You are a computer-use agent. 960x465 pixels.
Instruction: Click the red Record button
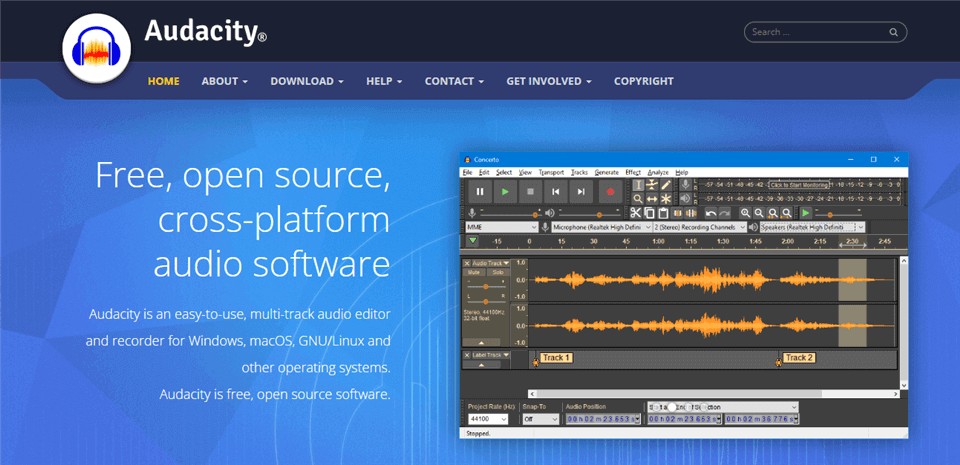click(610, 192)
